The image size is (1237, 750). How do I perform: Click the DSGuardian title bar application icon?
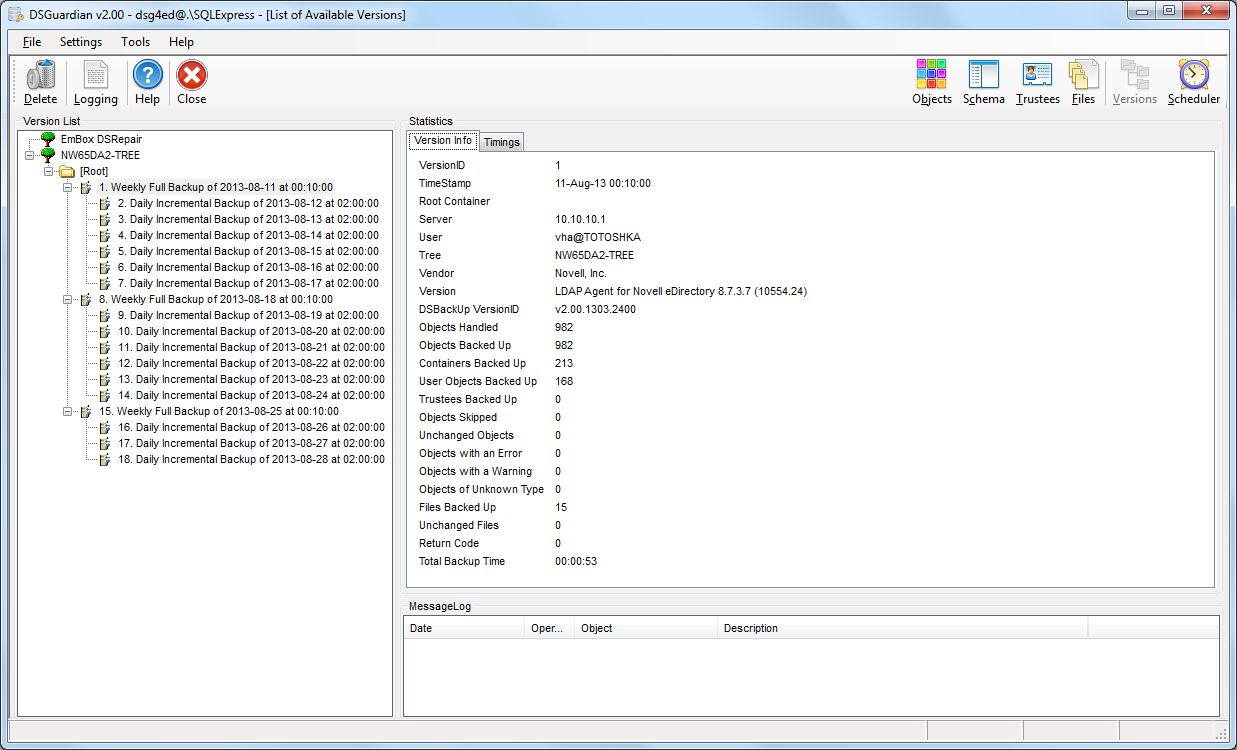tap(15, 15)
